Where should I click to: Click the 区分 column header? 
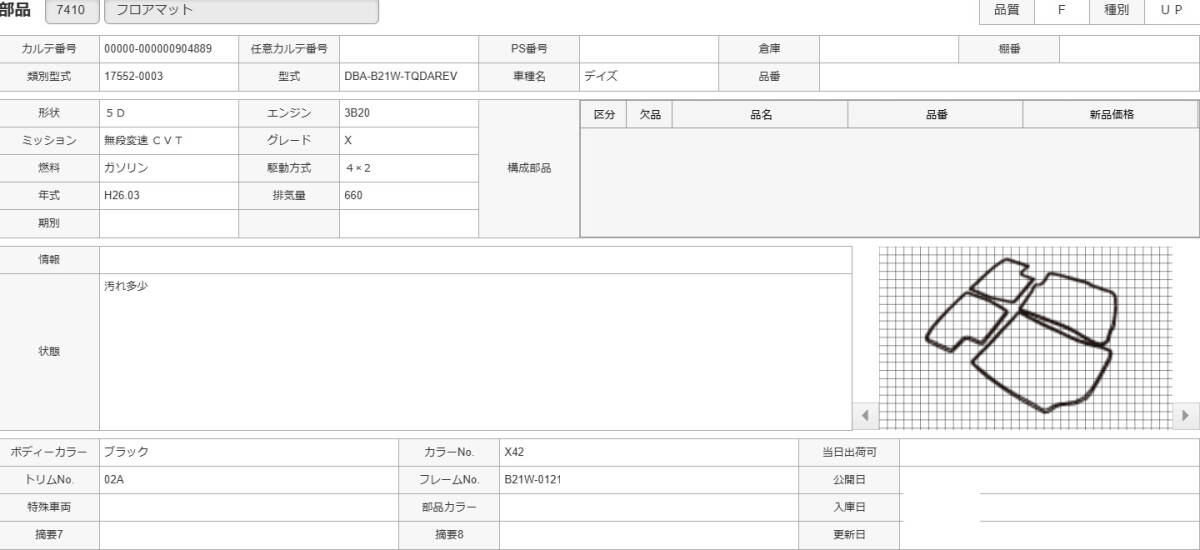605,115
